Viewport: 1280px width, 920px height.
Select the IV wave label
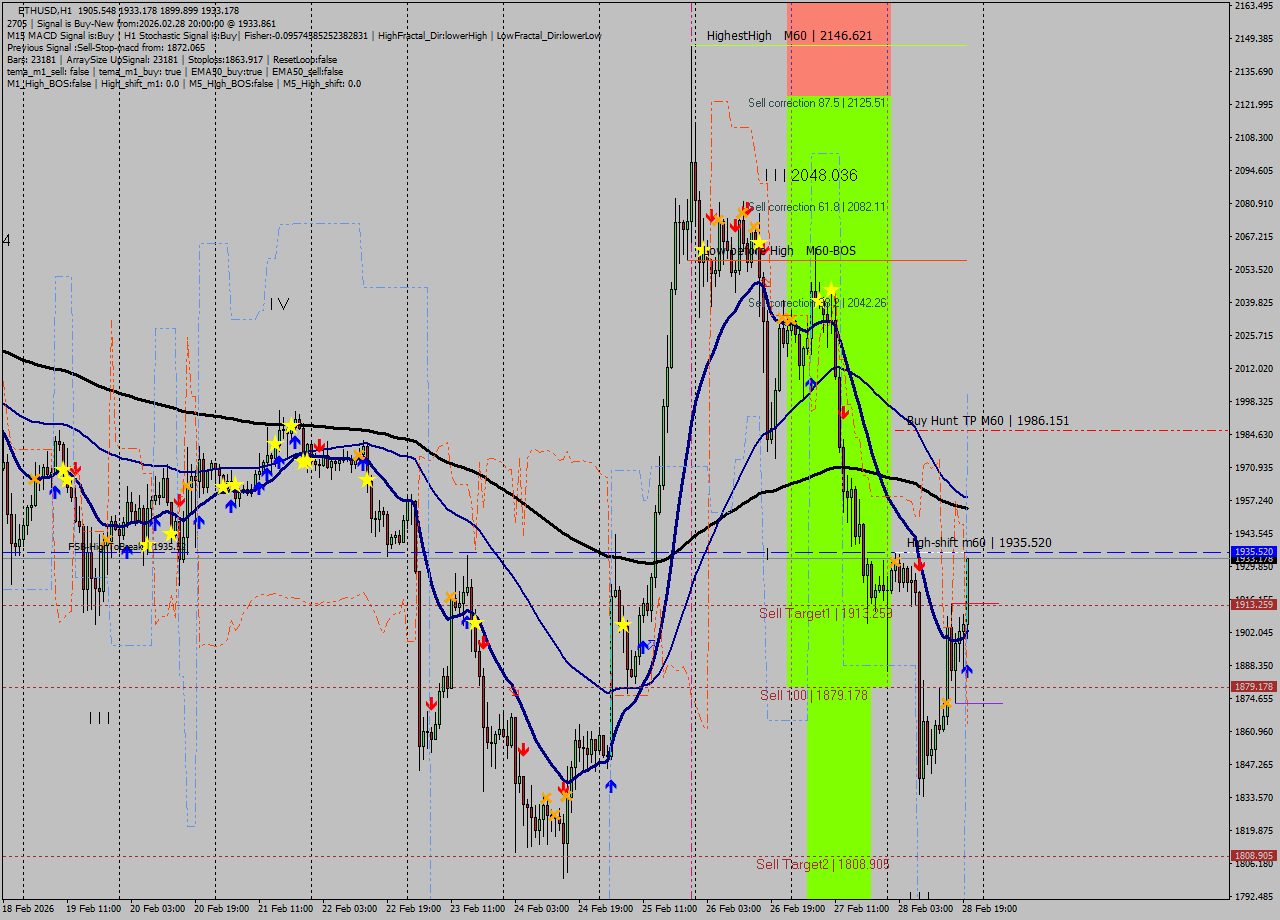point(279,303)
